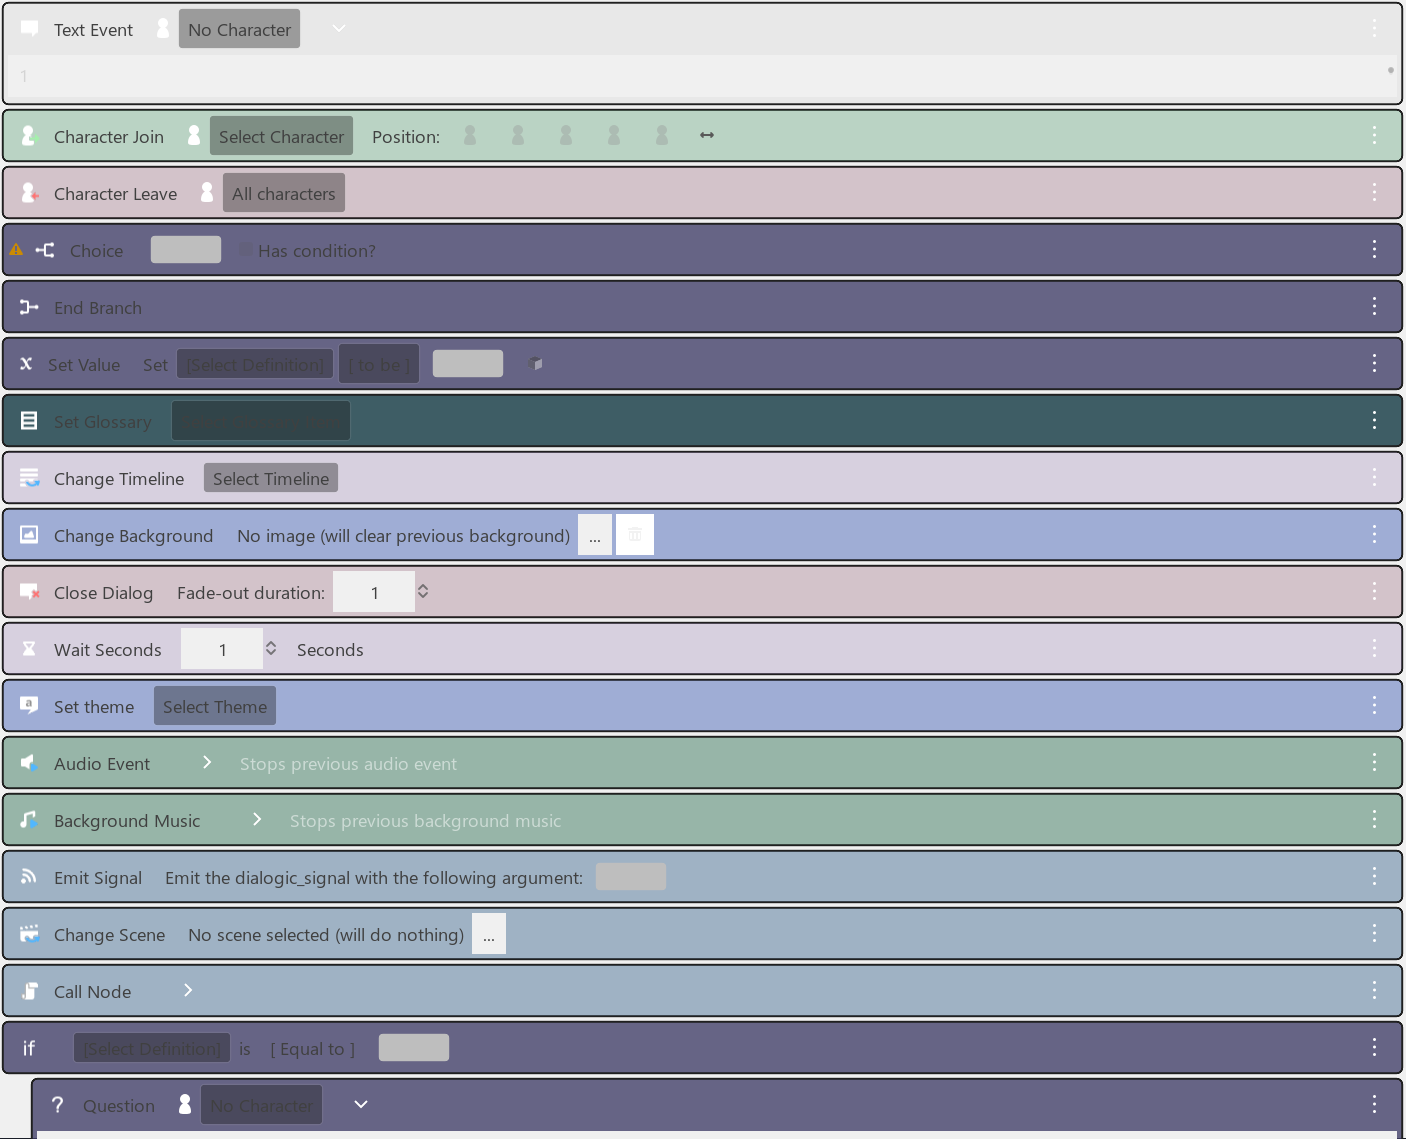Open the character dropdown on the Text Event
The image size is (1406, 1139).
338,29
